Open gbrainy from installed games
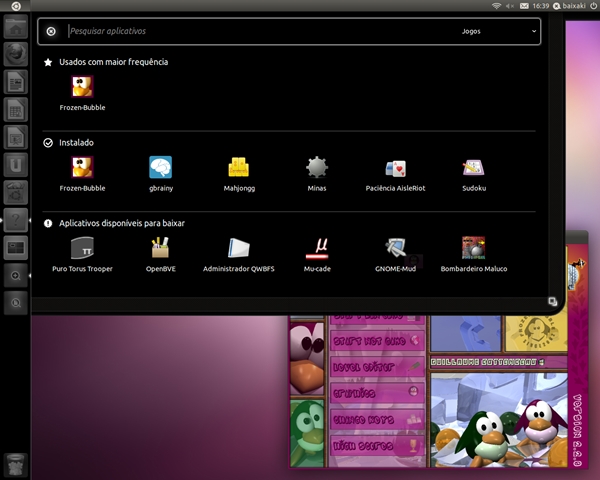This screenshot has height=480, width=600. [x=160, y=168]
